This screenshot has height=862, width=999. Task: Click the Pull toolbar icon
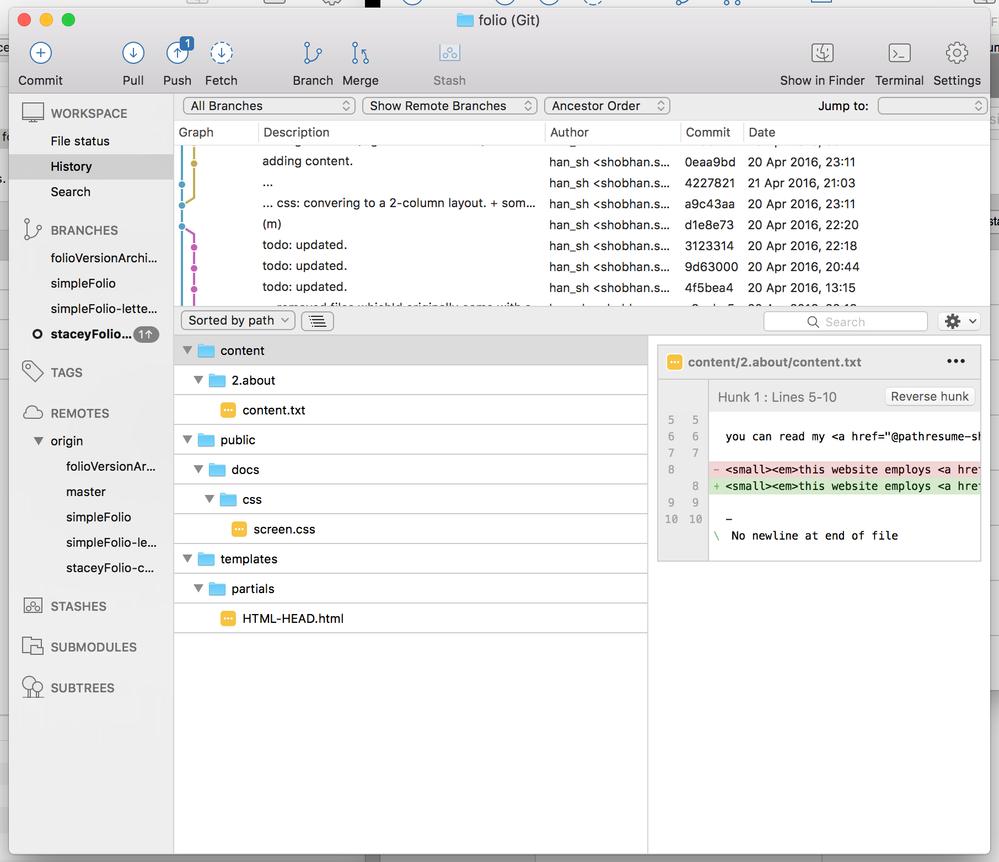133,54
